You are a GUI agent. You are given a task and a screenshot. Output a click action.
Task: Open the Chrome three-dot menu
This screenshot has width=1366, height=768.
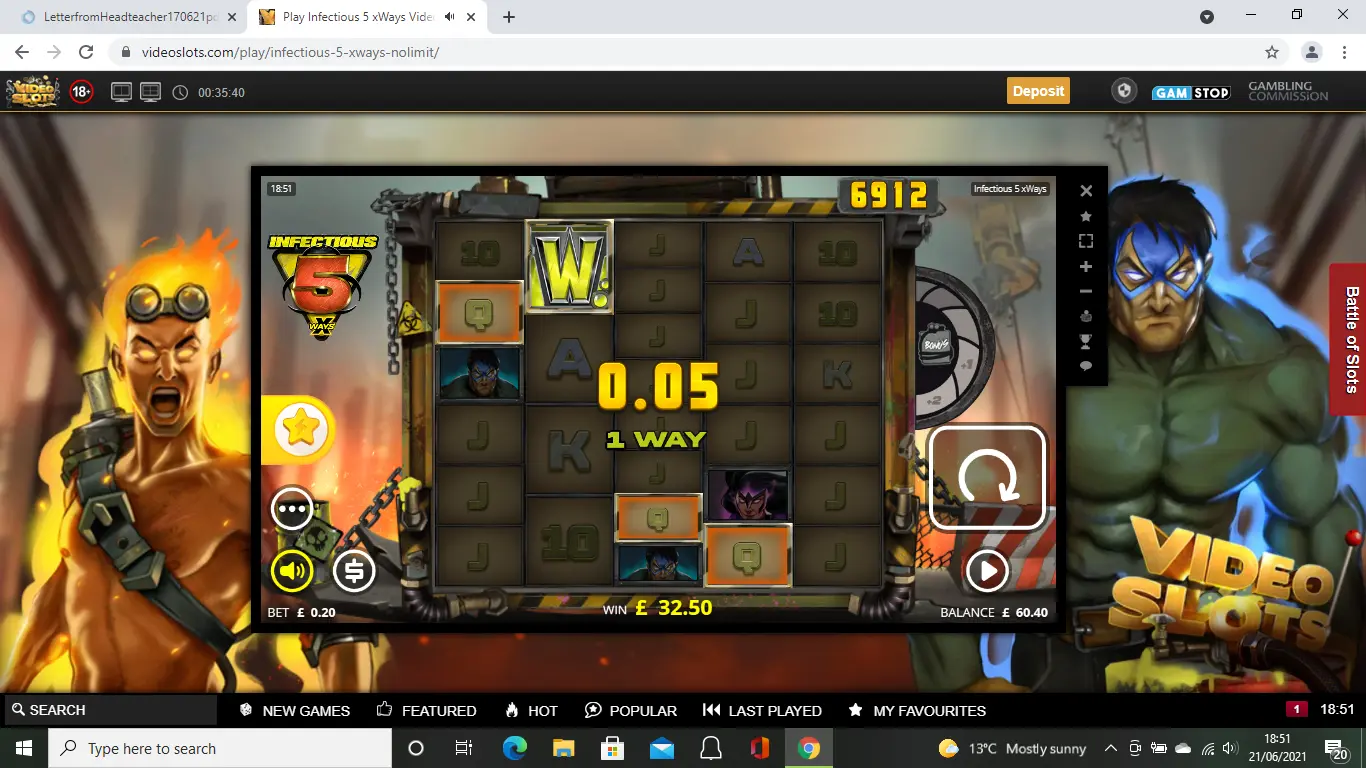(1343, 52)
